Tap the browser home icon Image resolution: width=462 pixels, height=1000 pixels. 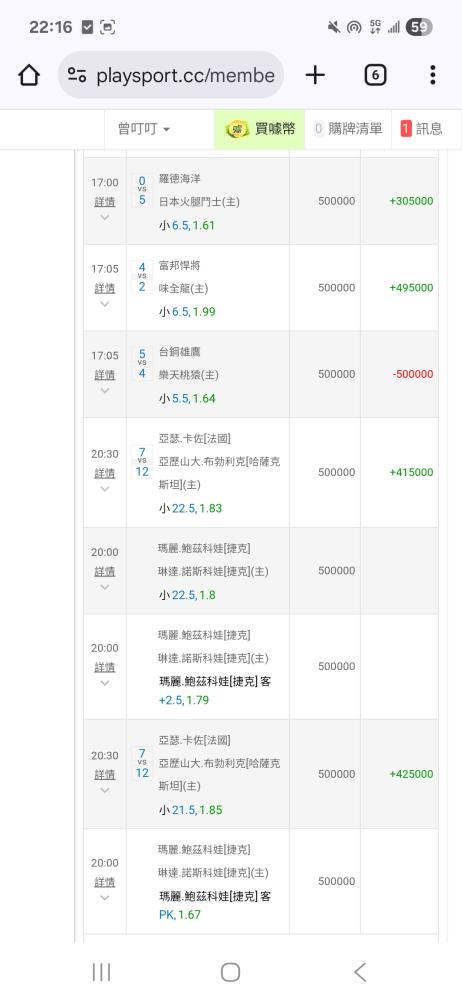pyautogui.click(x=29, y=75)
